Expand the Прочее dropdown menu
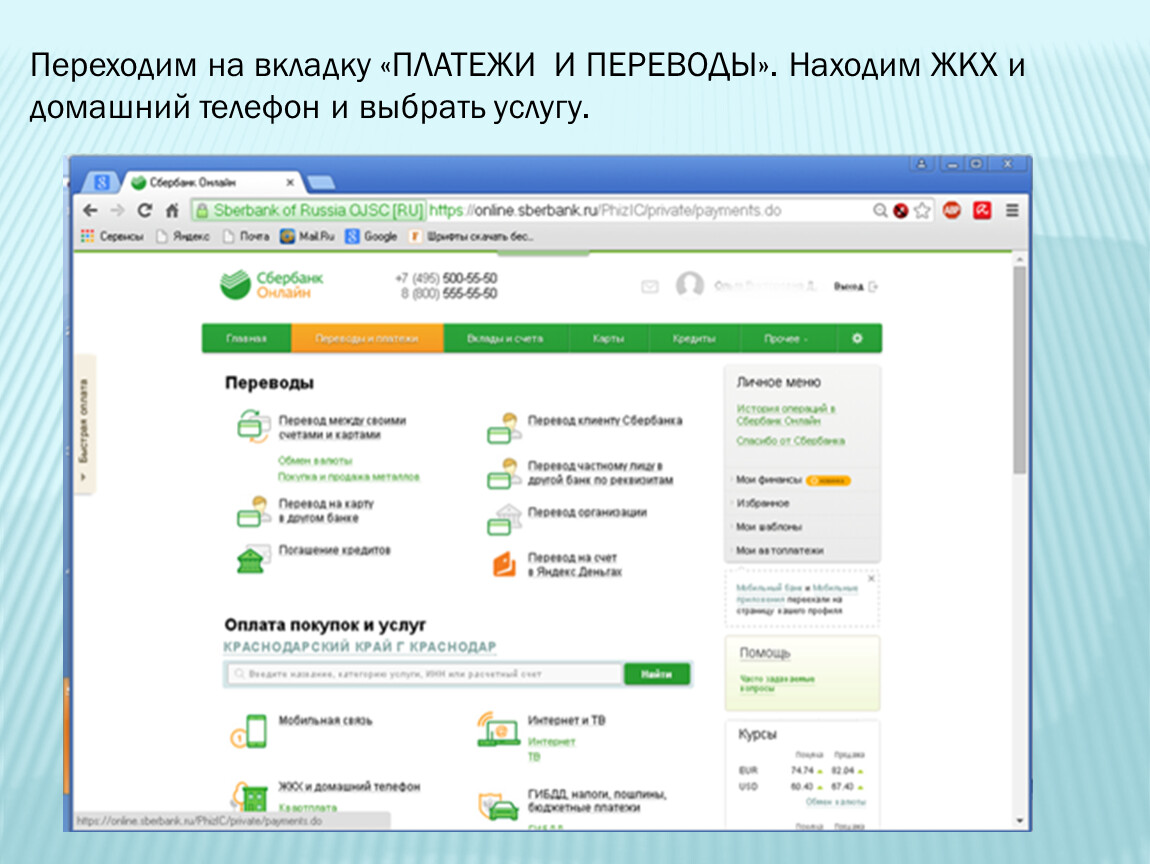This screenshot has width=1150, height=864. tap(786, 339)
